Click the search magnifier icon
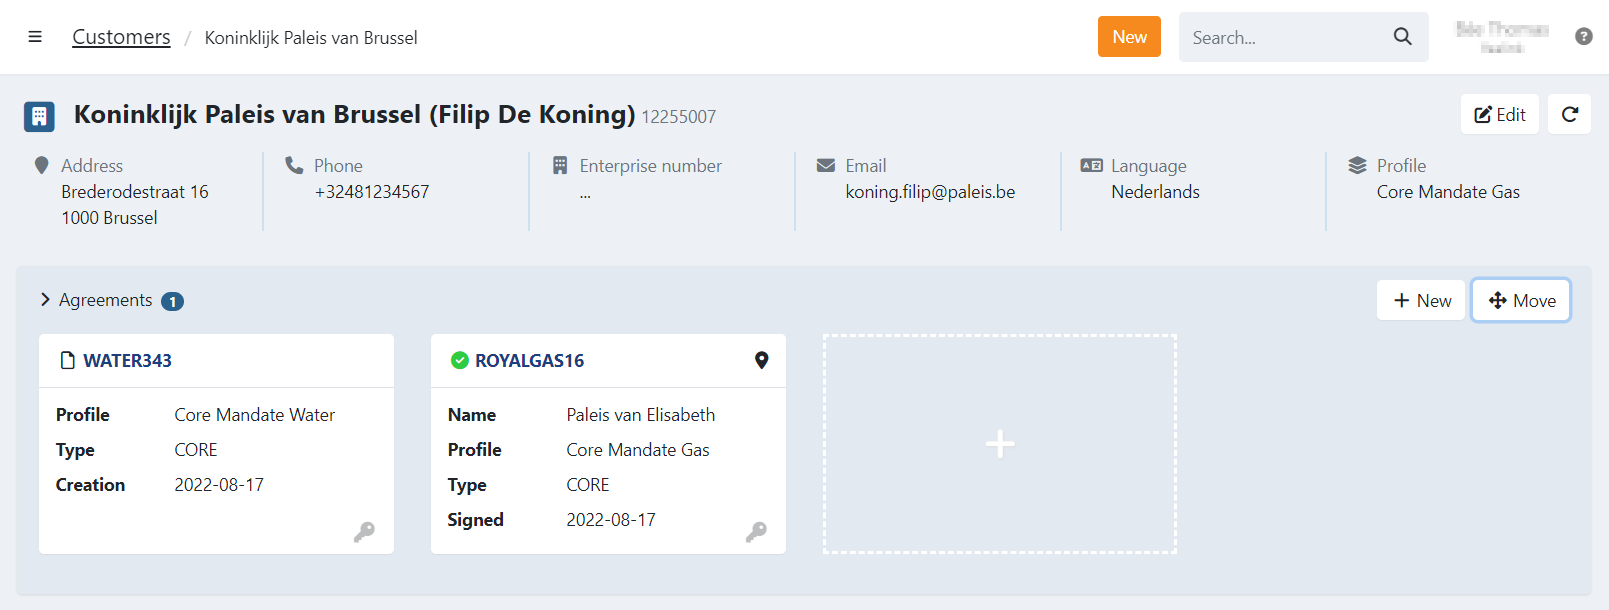Image resolution: width=1609 pixels, height=610 pixels. pos(1402,37)
